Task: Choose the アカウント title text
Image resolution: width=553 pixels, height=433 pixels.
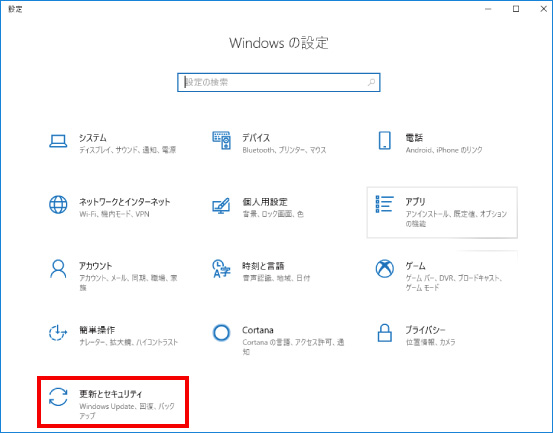Action: [x=96, y=266]
